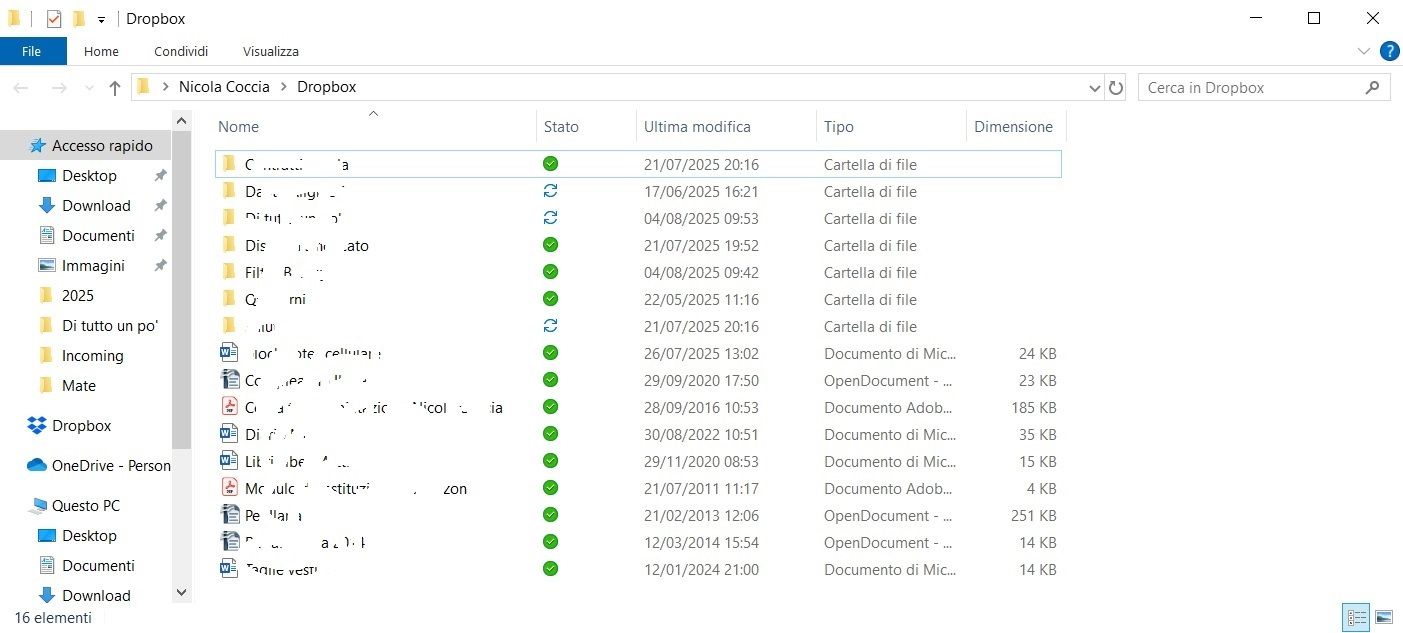Click the green synced checkmark of the first folder
Image resolution: width=1403 pixels, height=633 pixels.
[x=550, y=163]
